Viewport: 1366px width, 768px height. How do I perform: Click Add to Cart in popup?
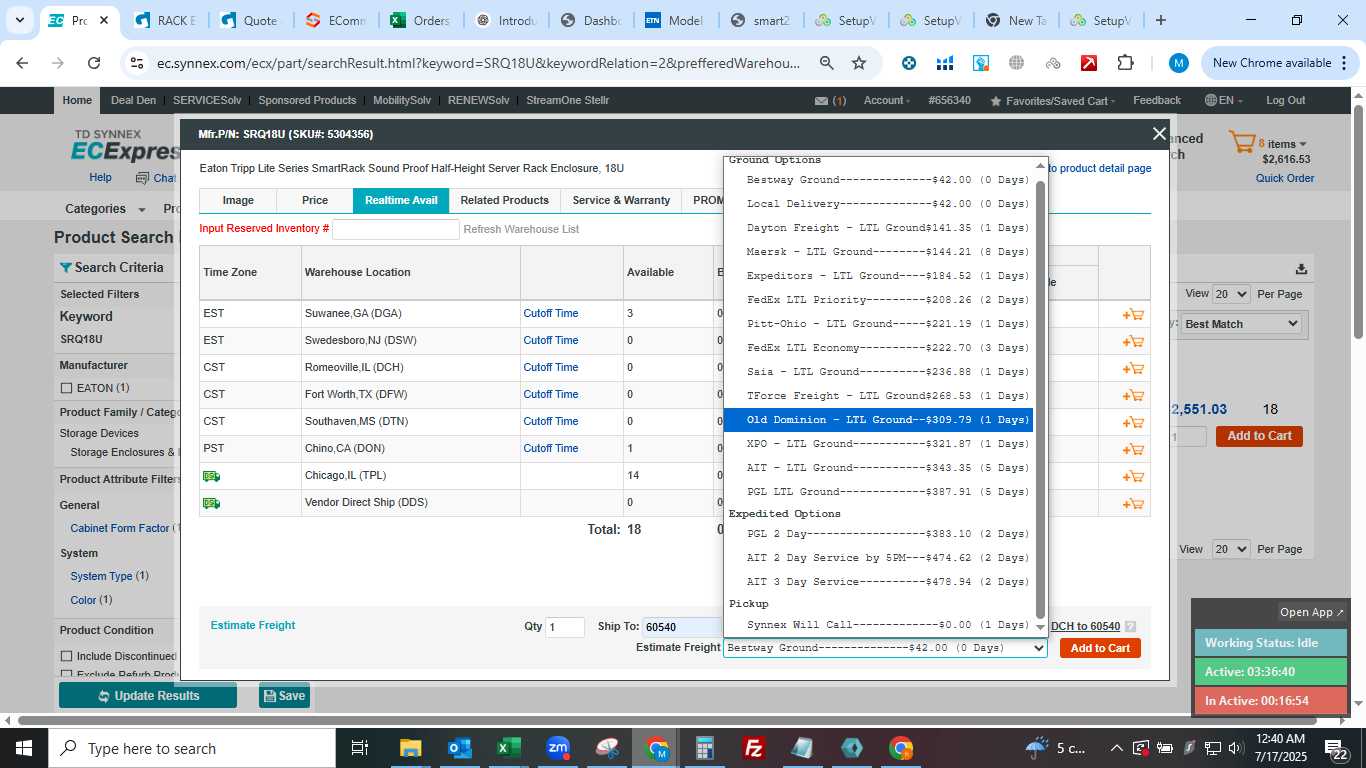click(1100, 648)
